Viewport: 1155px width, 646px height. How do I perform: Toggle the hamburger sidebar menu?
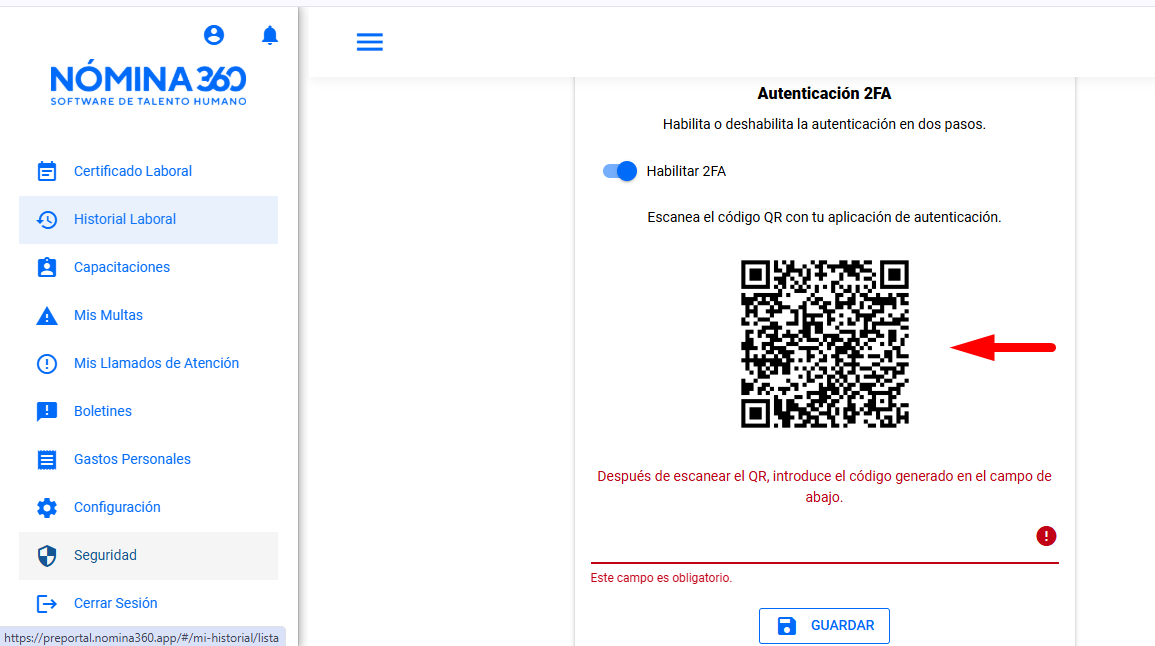(x=370, y=42)
